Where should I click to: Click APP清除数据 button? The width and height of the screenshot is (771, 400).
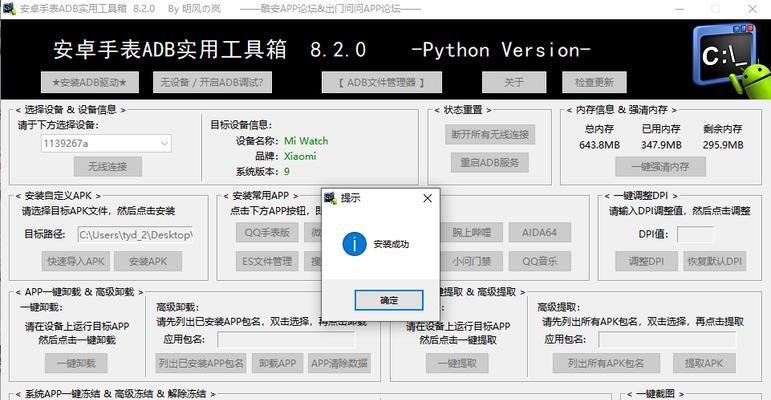339,364
